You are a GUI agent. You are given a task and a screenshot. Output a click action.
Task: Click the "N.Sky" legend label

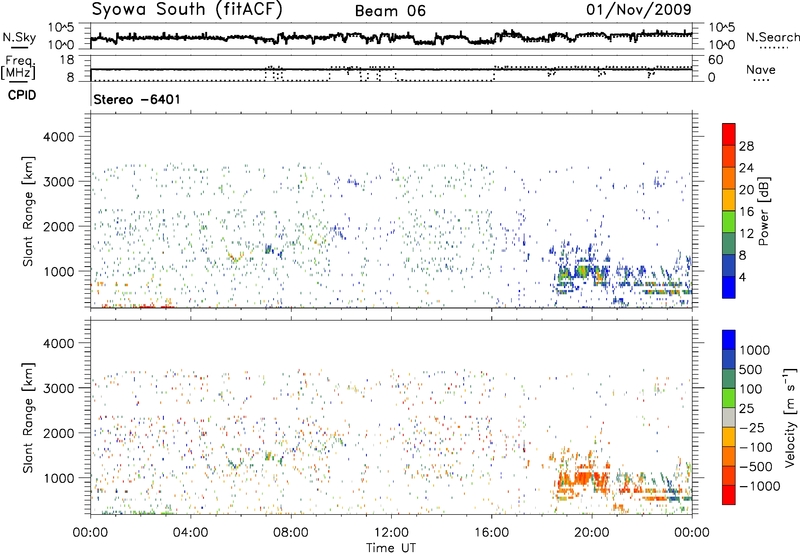(19, 37)
